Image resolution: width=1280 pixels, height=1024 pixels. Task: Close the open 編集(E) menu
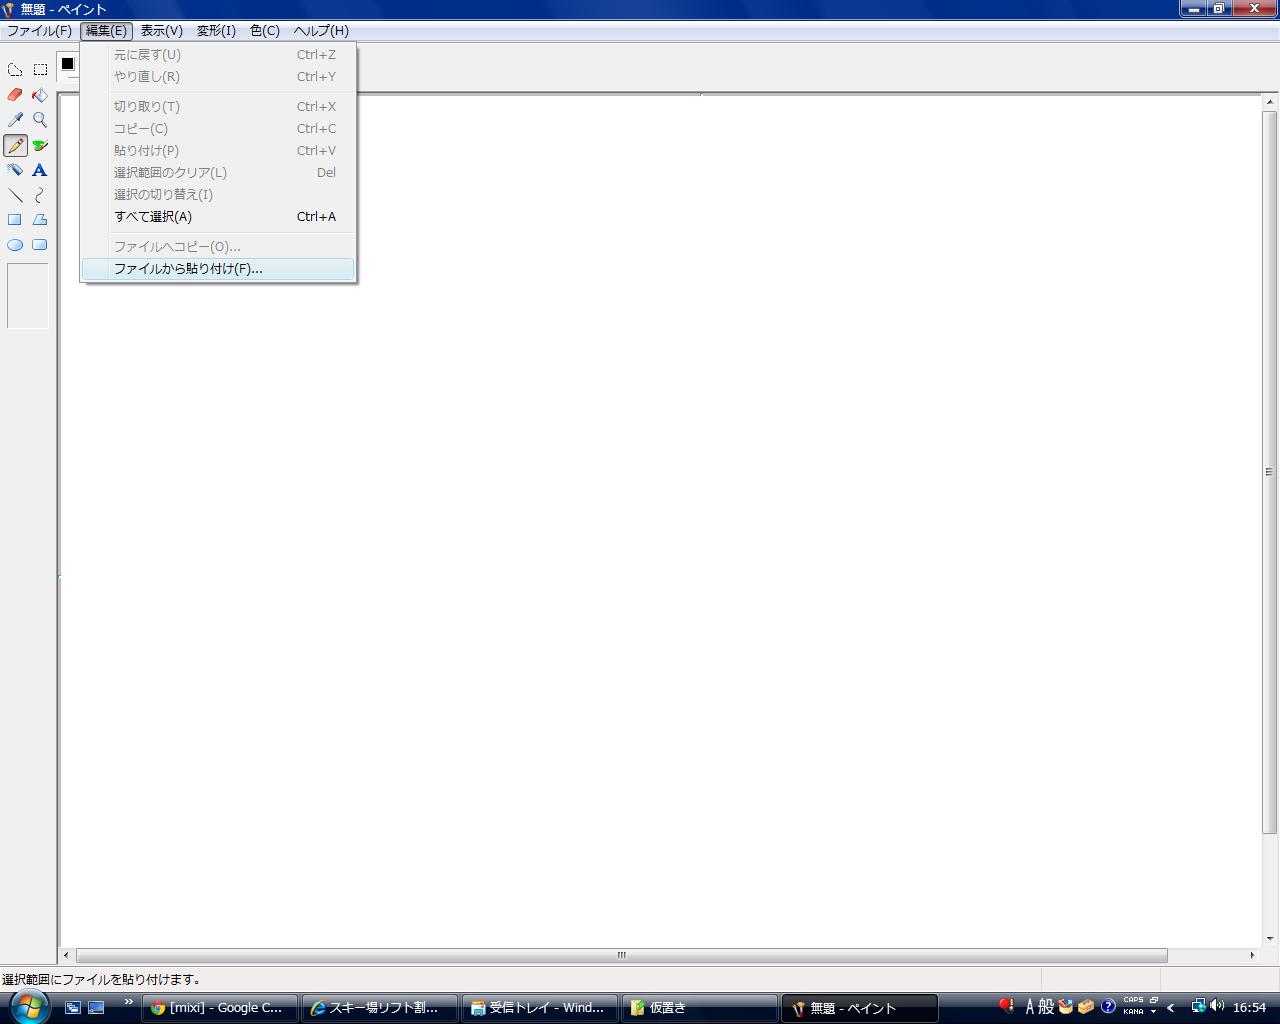tap(106, 31)
